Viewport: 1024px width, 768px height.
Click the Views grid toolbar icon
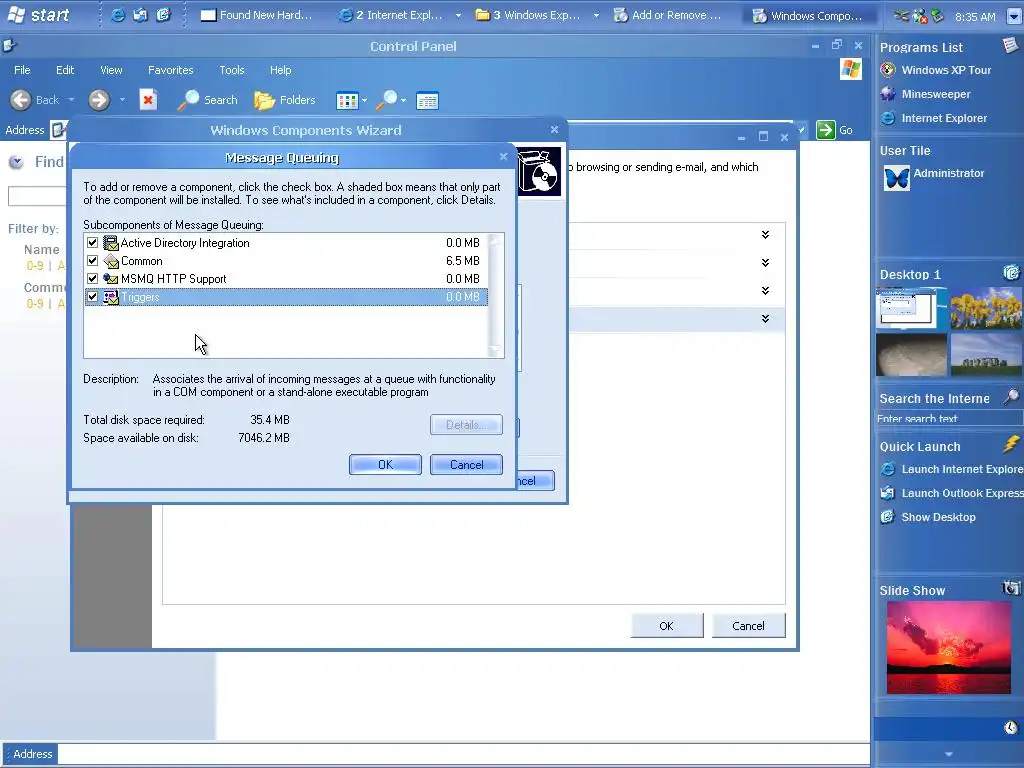pyautogui.click(x=347, y=101)
